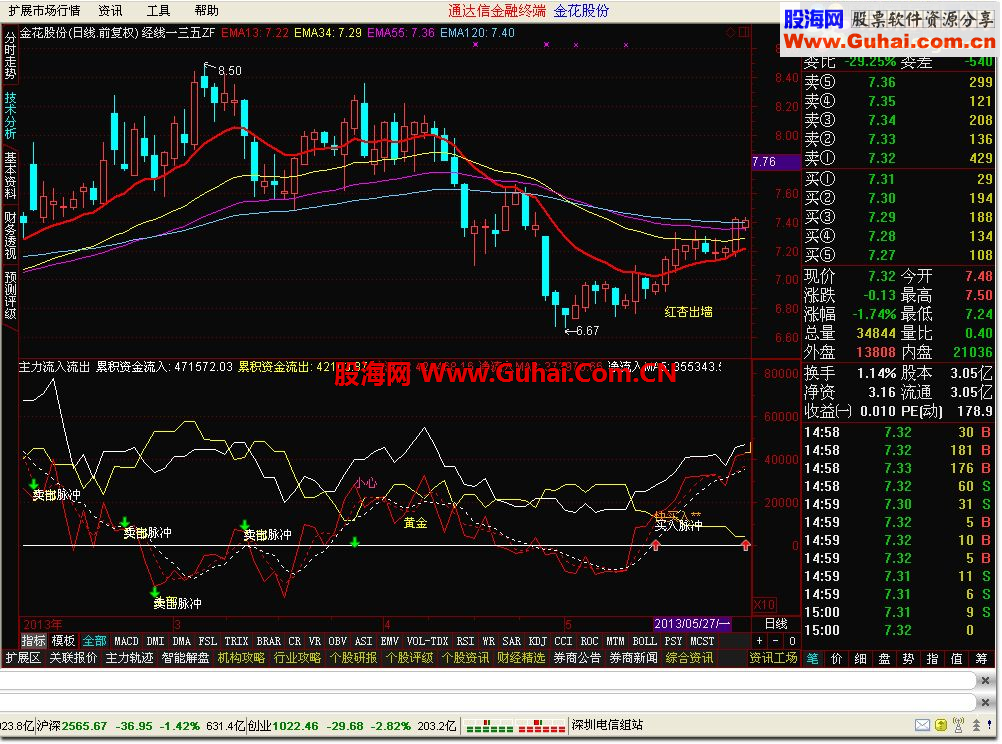
Task: Open the 帮助 menu
Action: pyautogui.click(x=206, y=11)
